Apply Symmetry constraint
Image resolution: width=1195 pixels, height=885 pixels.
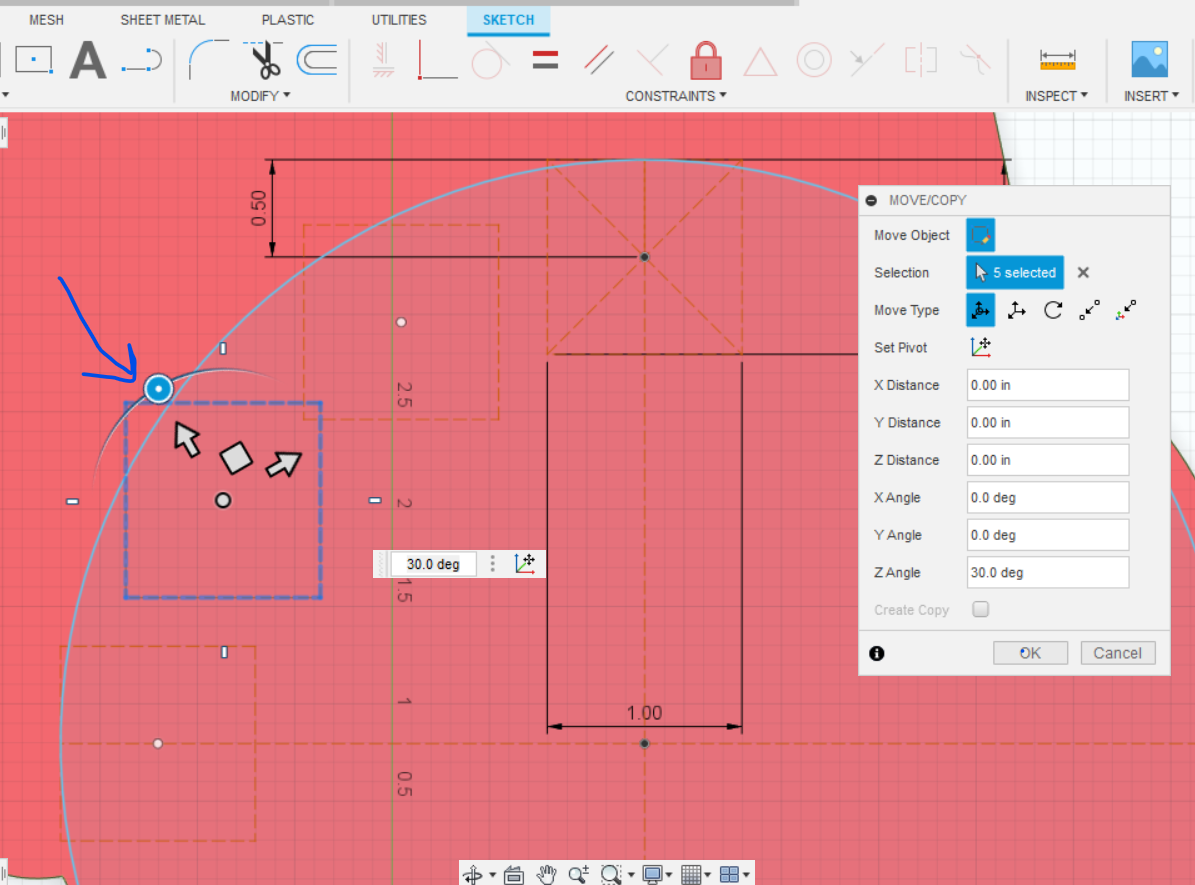(921, 60)
